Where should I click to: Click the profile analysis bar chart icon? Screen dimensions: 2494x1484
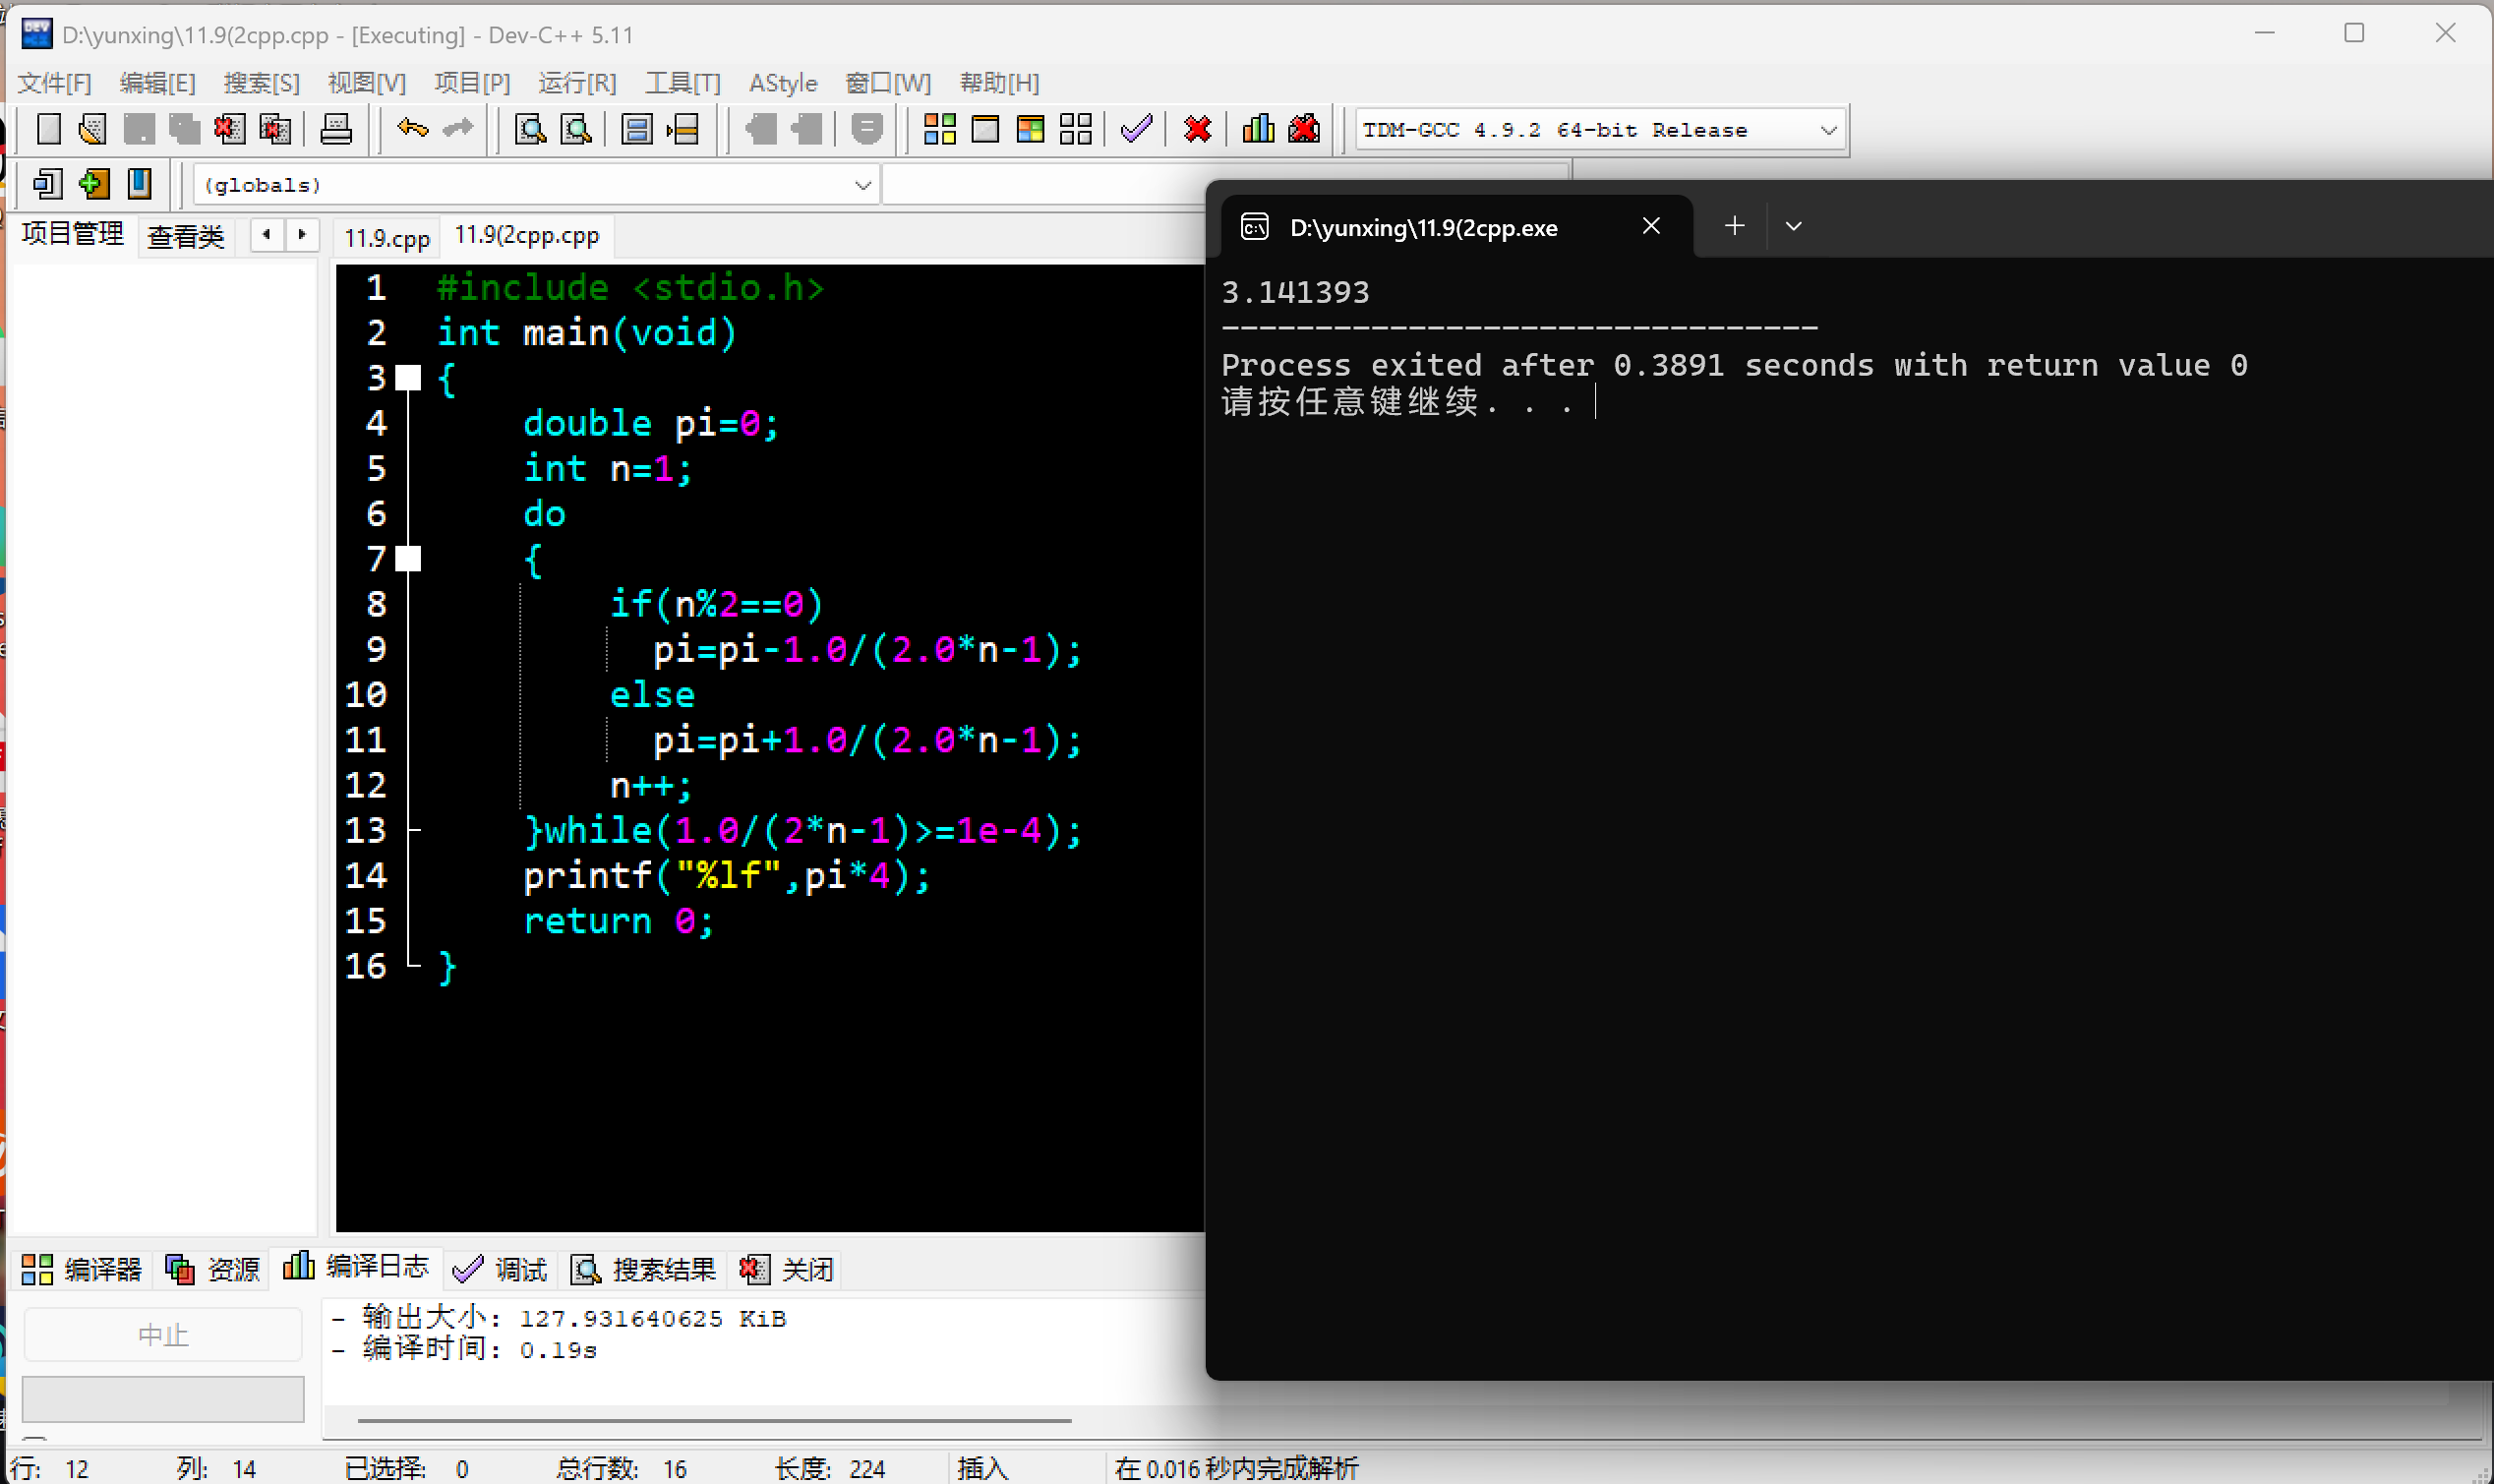[x=1258, y=129]
